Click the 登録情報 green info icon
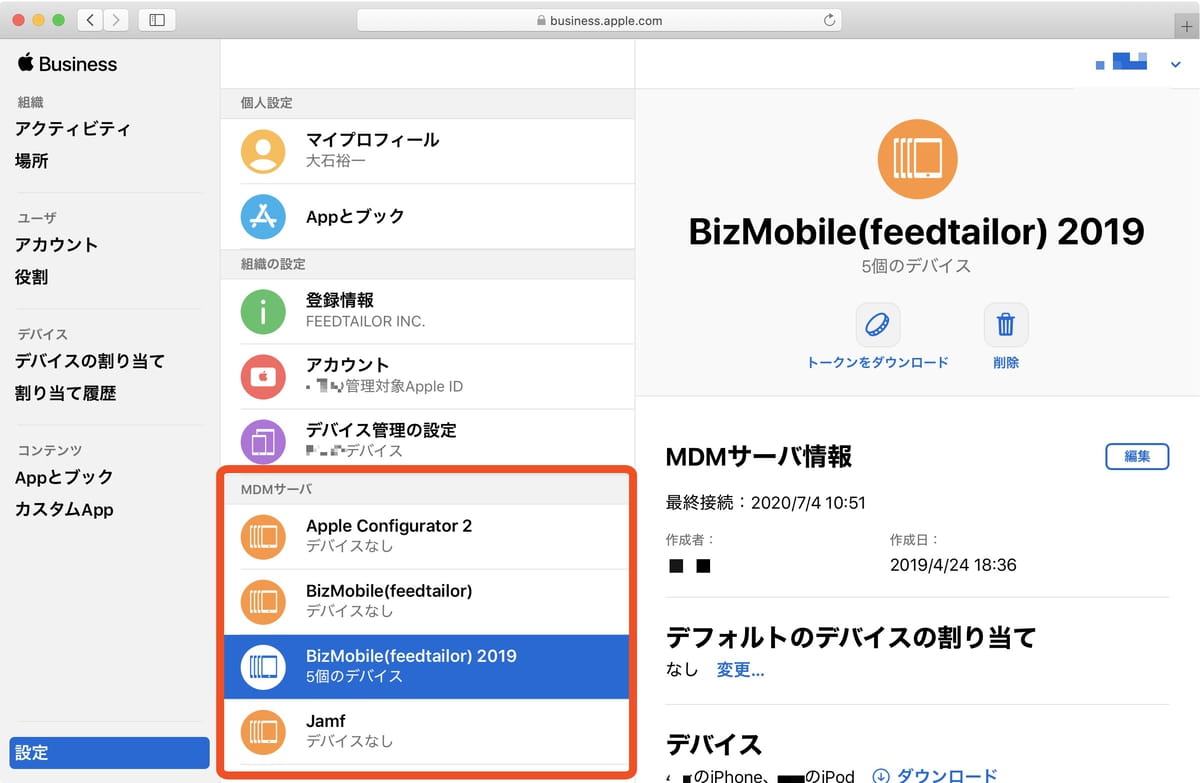This screenshot has width=1200, height=783. click(x=263, y=311)
